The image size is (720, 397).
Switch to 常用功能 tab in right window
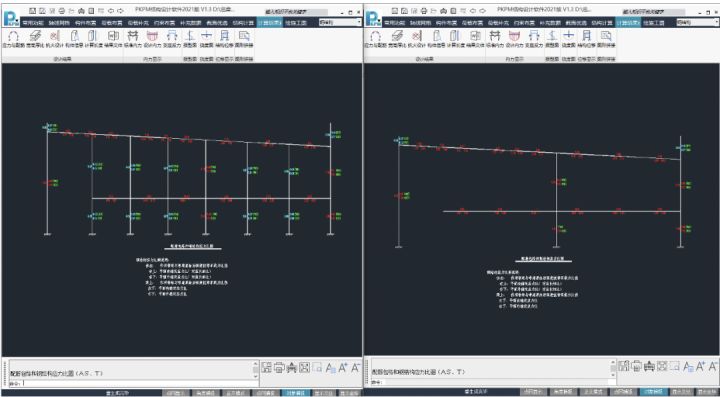click(x=394, y=22)
